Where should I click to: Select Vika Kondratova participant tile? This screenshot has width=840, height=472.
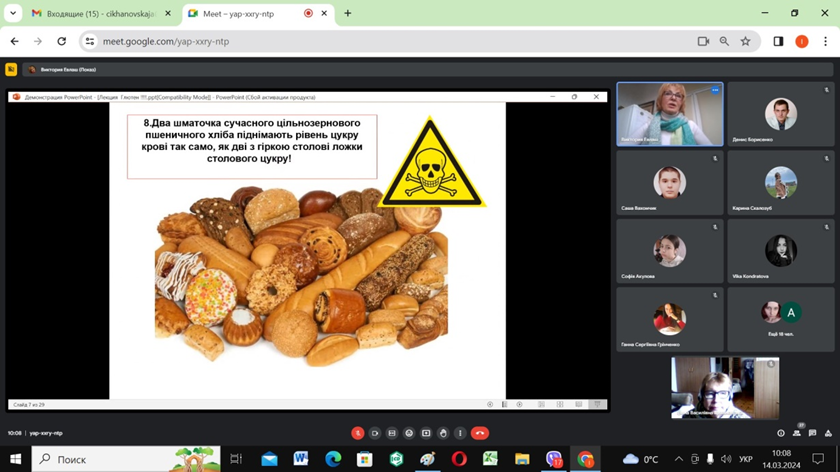781,251
